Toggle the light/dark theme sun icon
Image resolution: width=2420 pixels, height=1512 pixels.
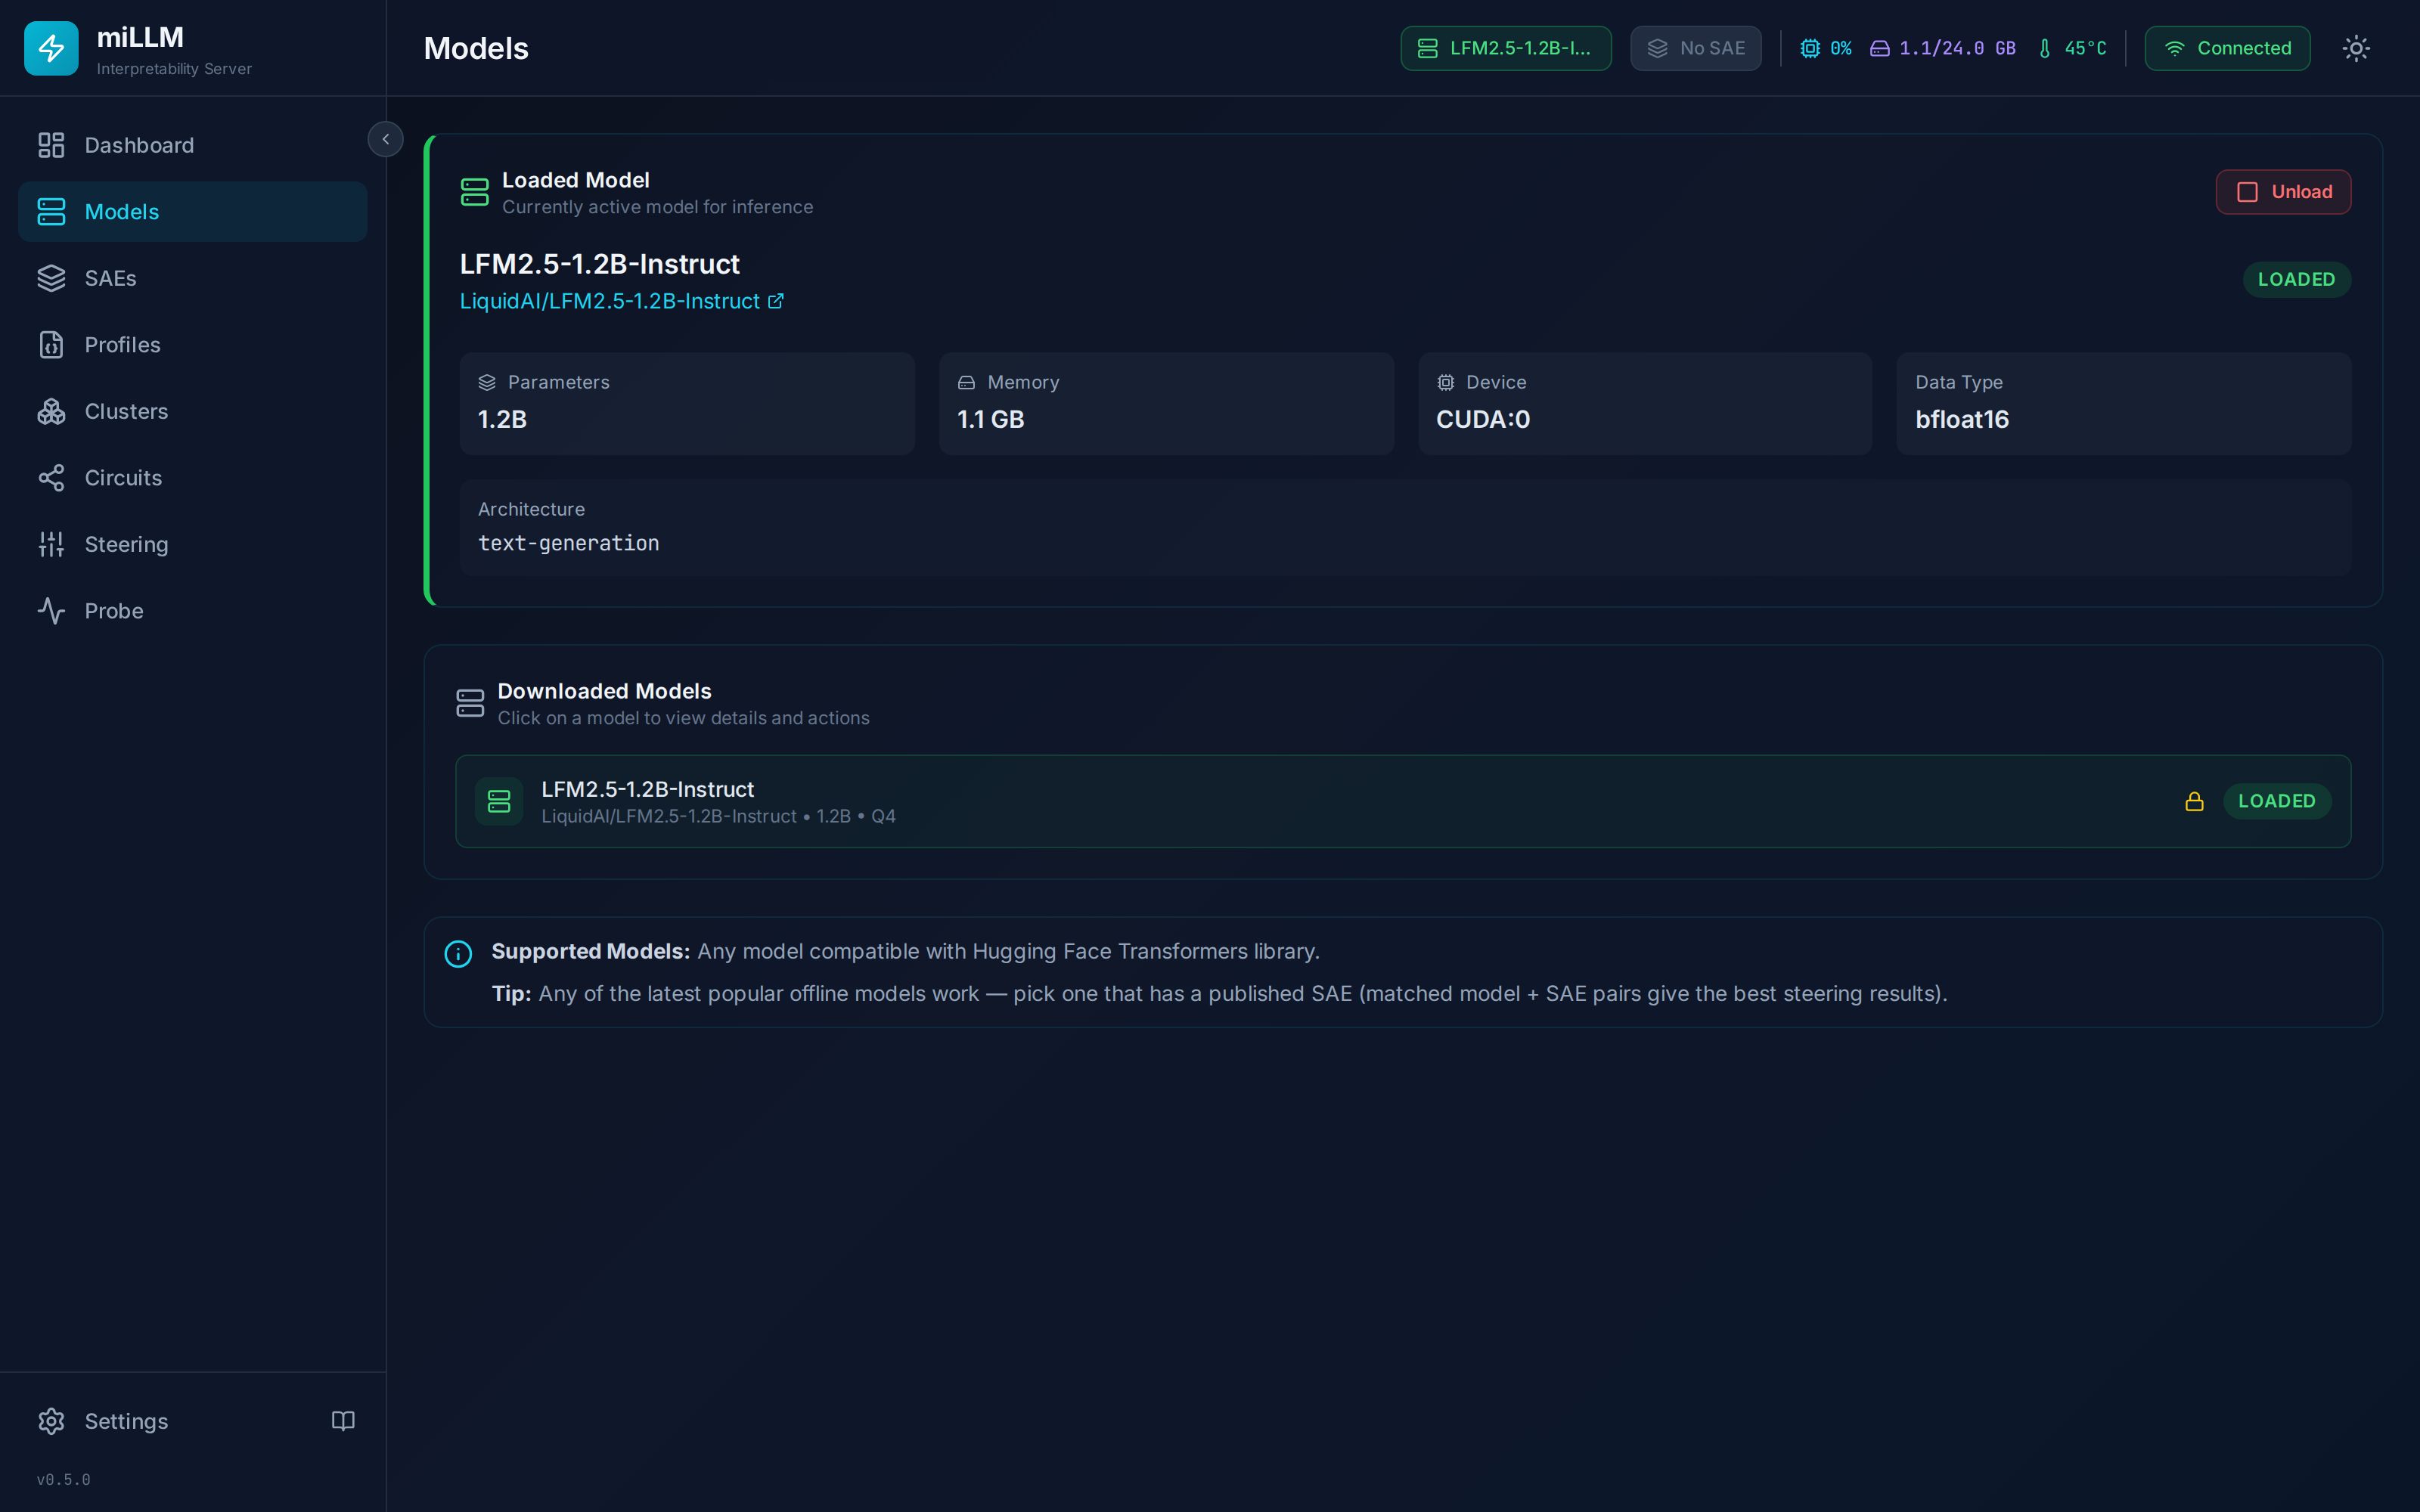2356,48
